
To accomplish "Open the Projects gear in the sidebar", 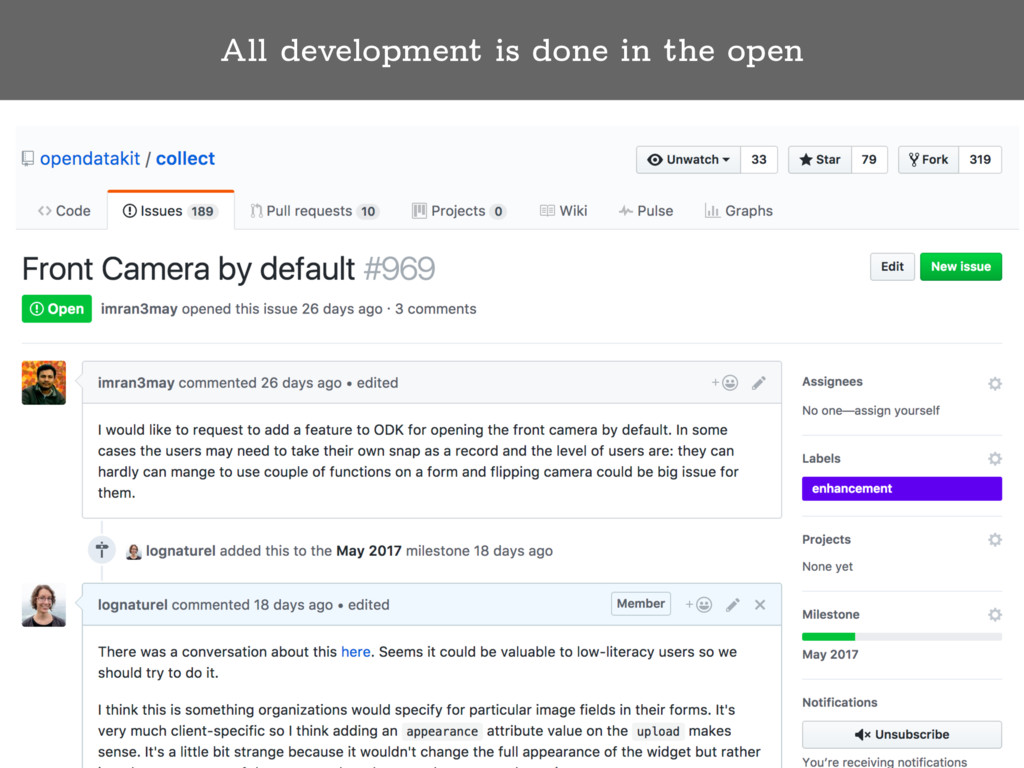I will pyautogui.click(x=995, y=539).
